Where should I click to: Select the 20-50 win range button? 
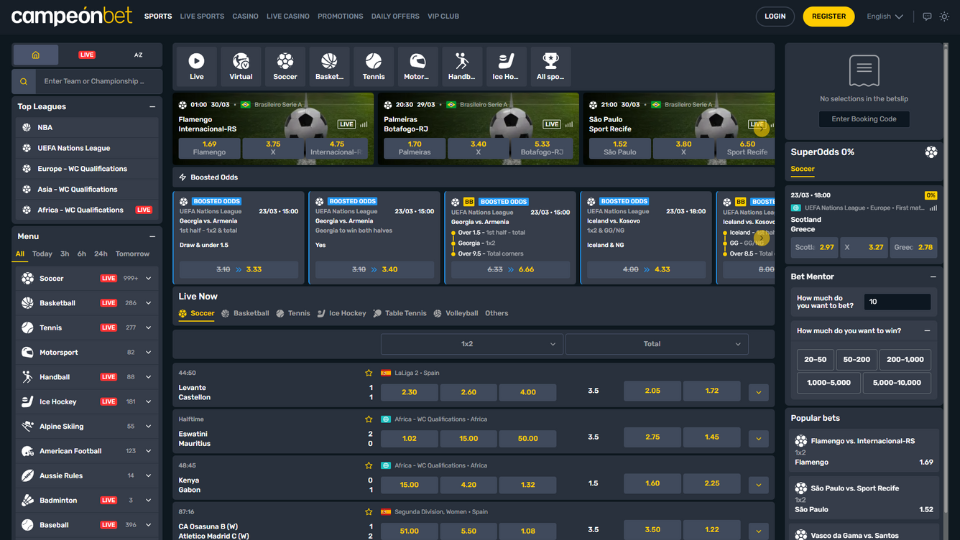815,359
